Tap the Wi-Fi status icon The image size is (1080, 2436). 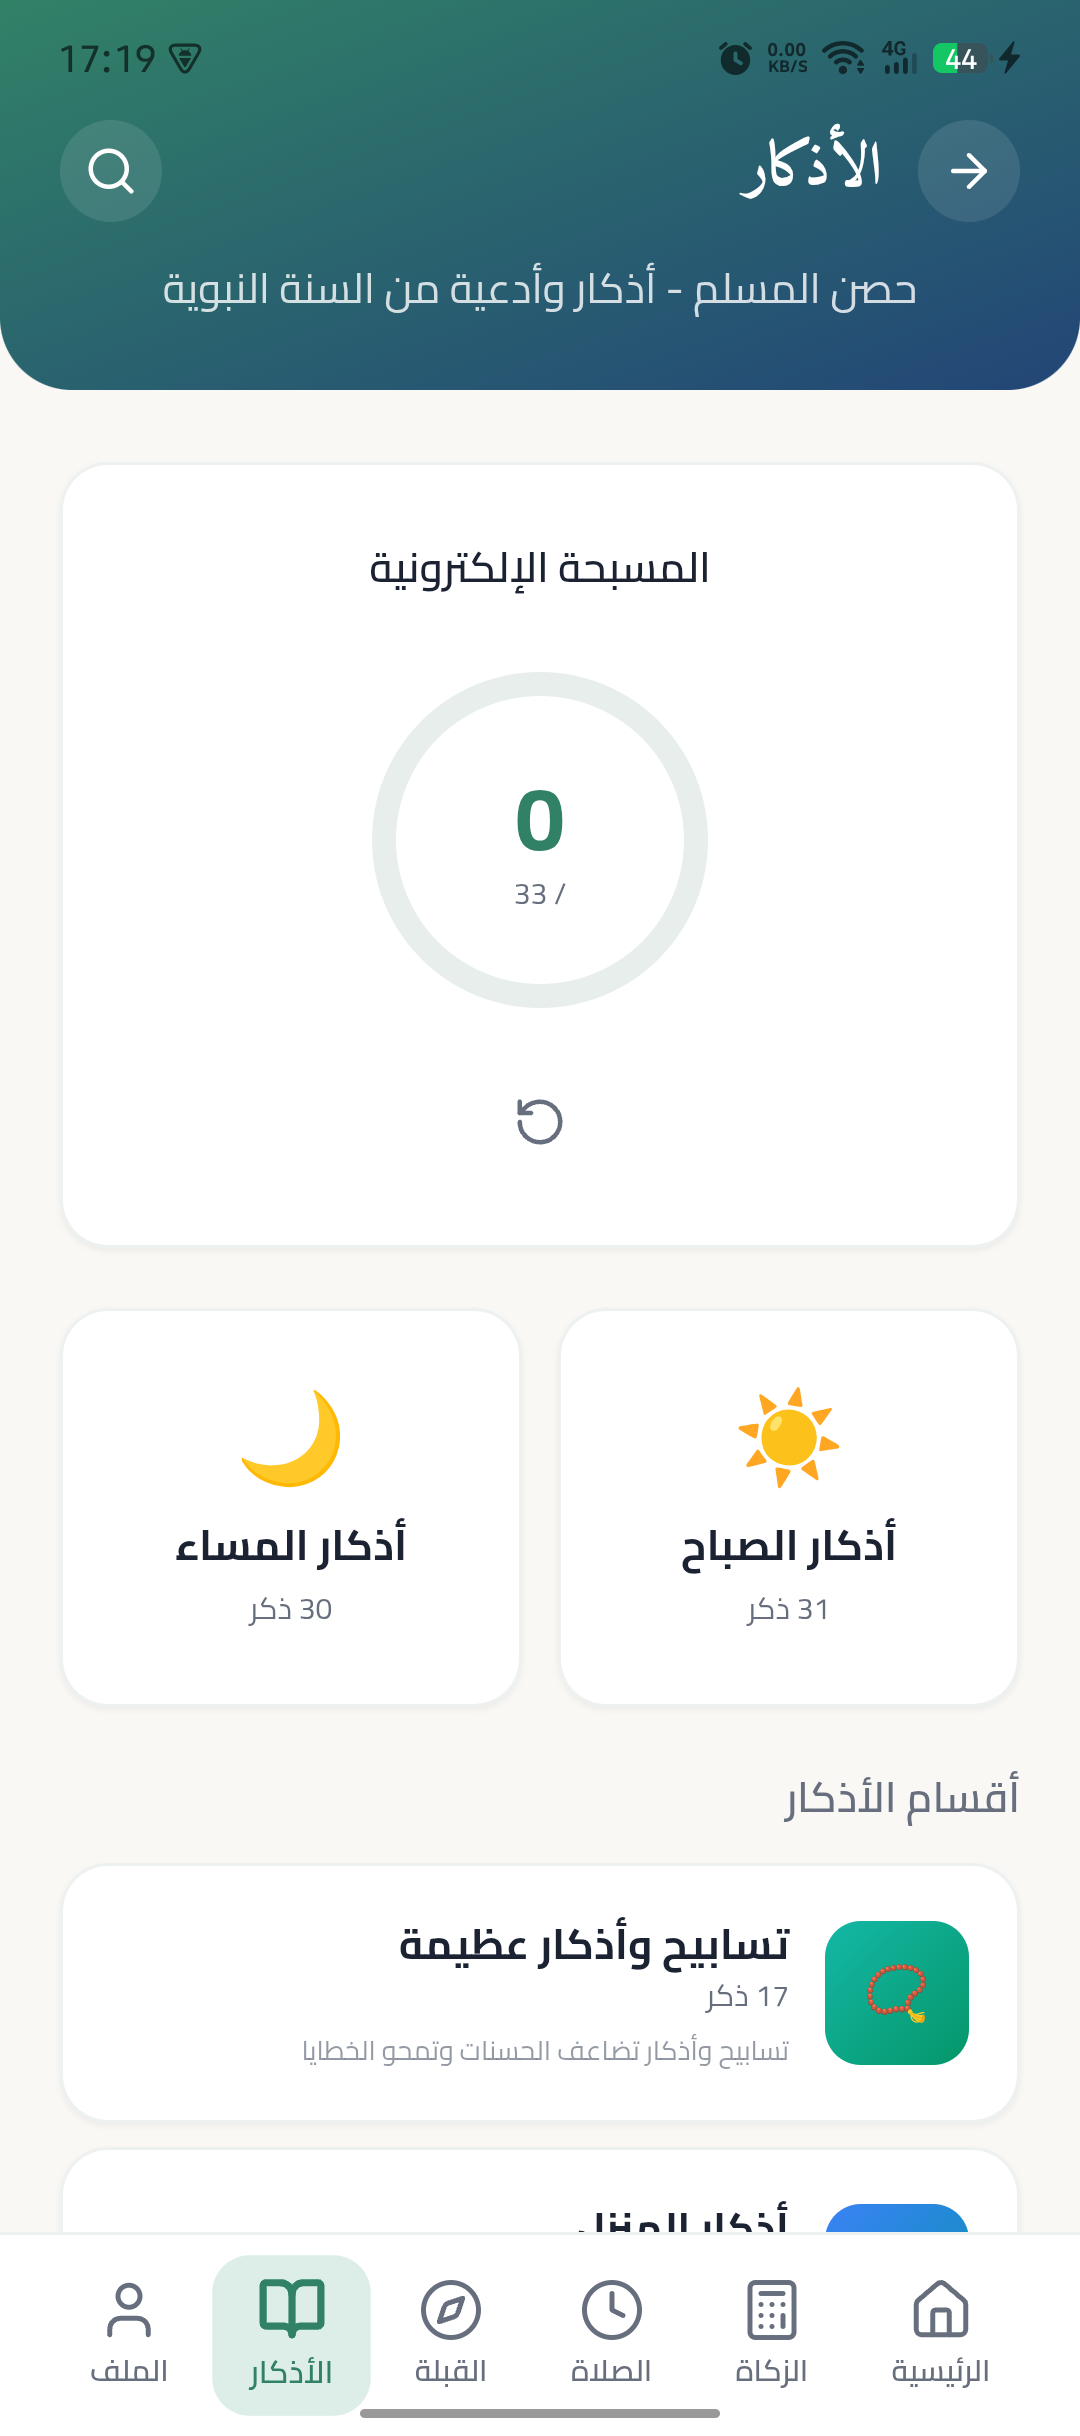843,58
